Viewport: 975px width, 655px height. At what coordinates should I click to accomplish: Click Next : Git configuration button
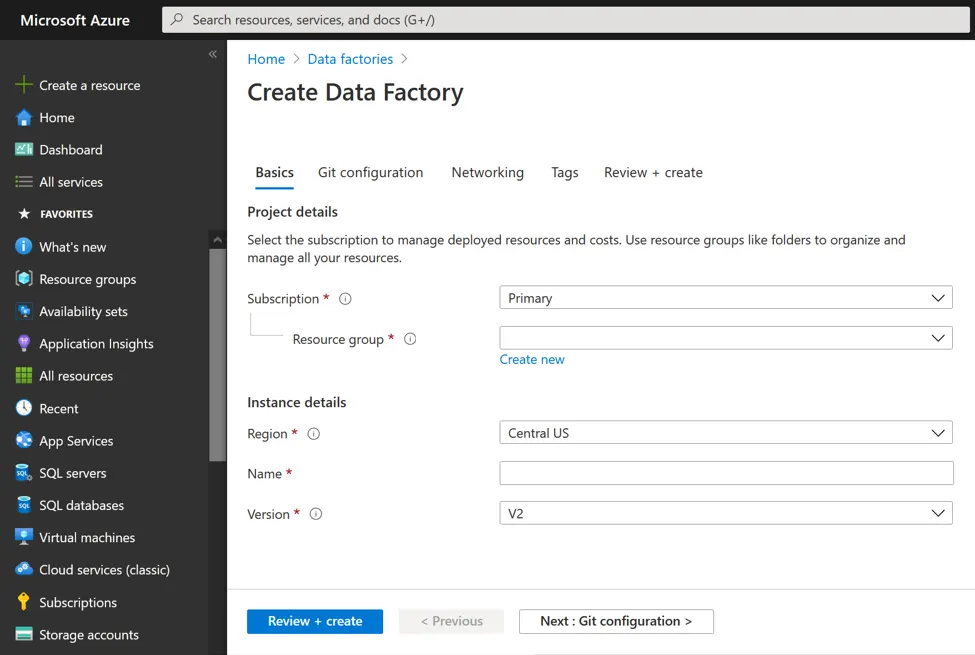point(616,621)
